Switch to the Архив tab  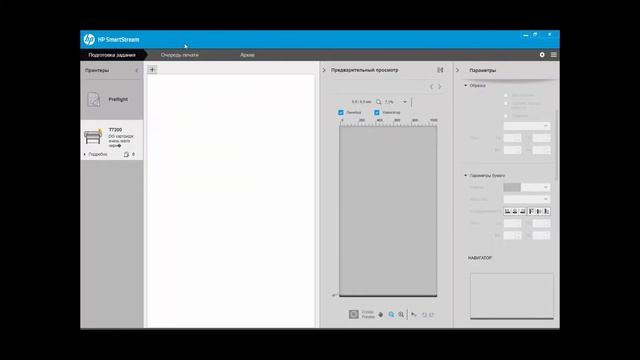tap(247, 55)
